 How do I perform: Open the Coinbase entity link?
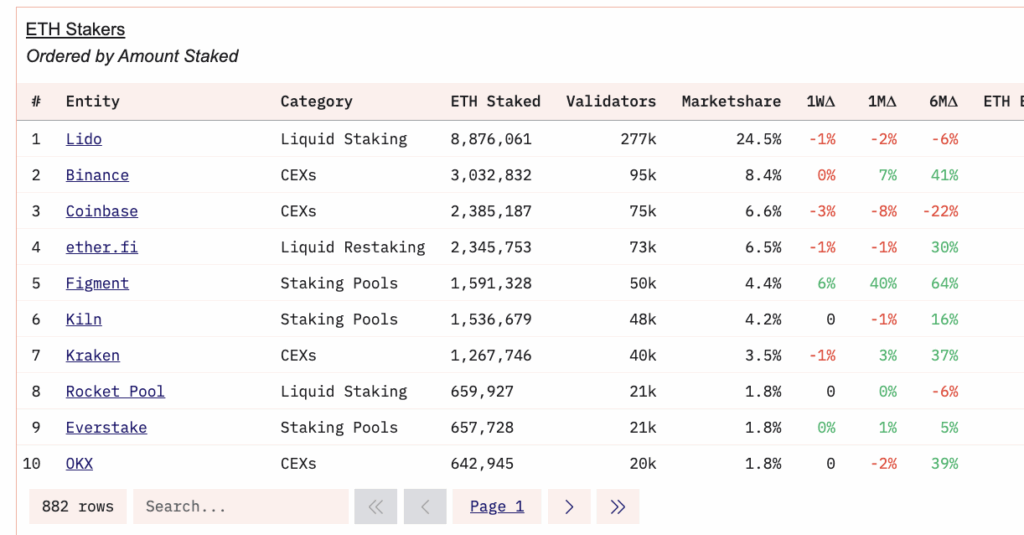point(102,211)
